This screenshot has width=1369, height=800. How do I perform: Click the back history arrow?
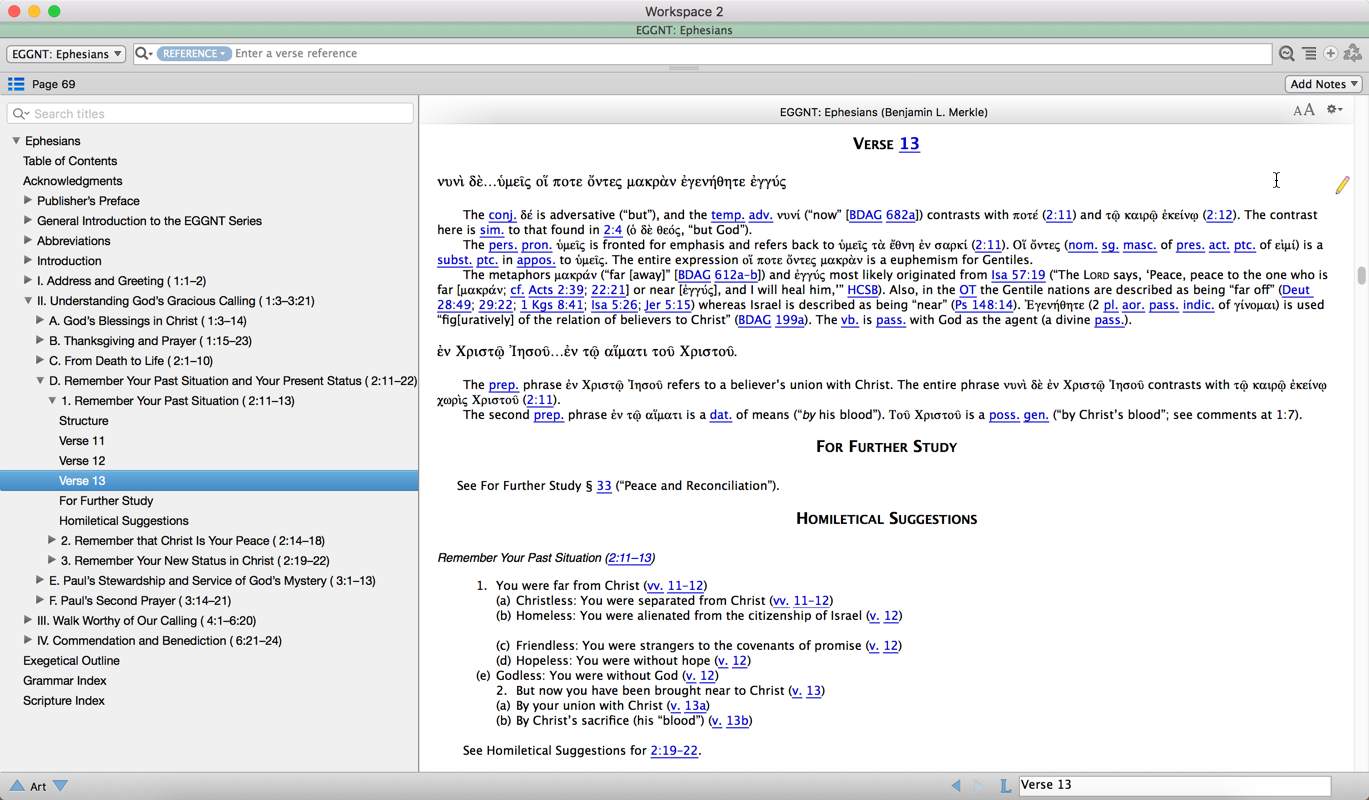[956, 786]
